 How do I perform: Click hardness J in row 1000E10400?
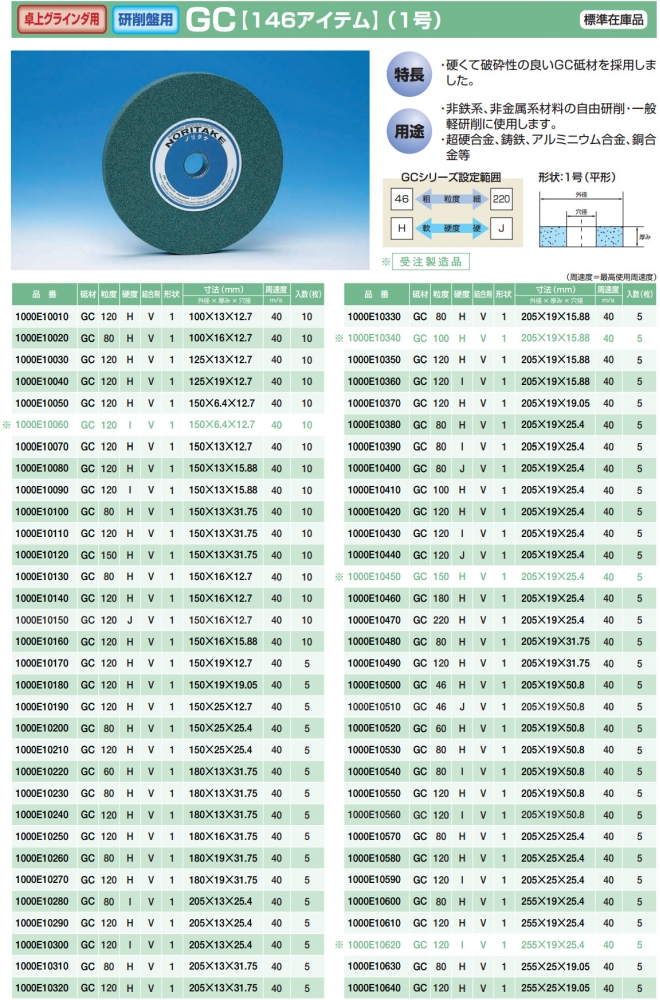[x=462, y=468]
